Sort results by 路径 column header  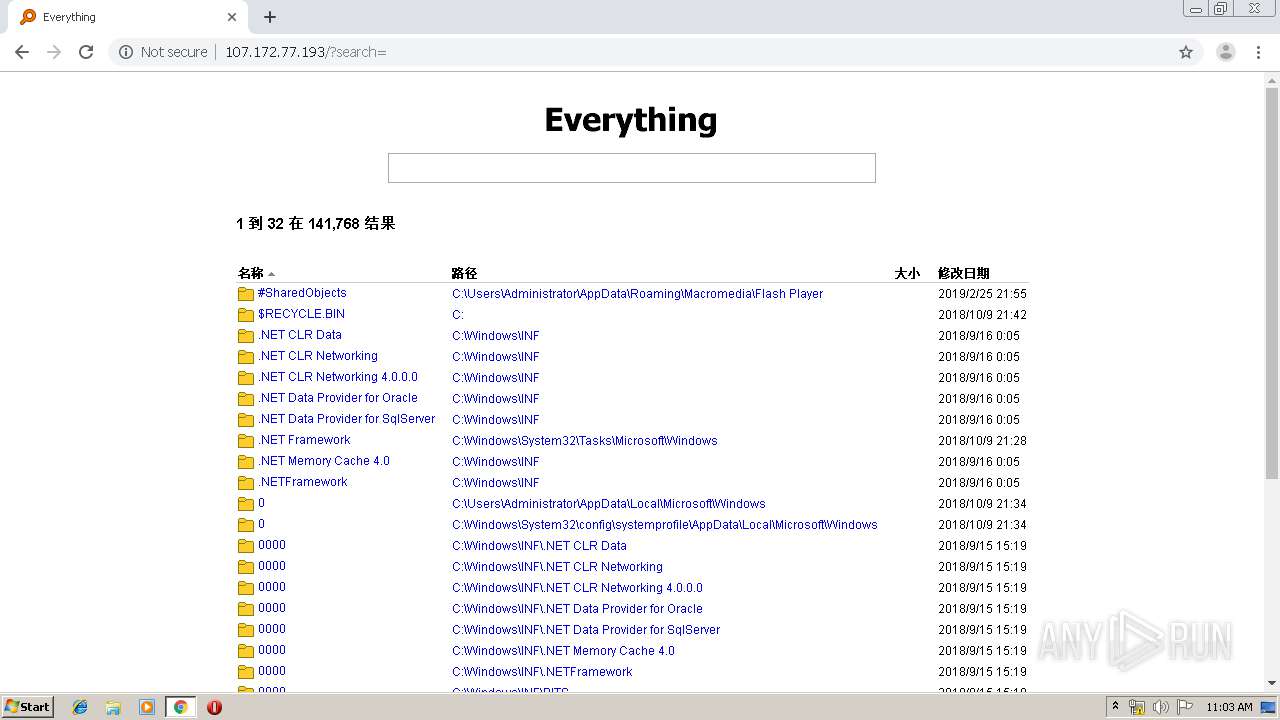point(464,273)
